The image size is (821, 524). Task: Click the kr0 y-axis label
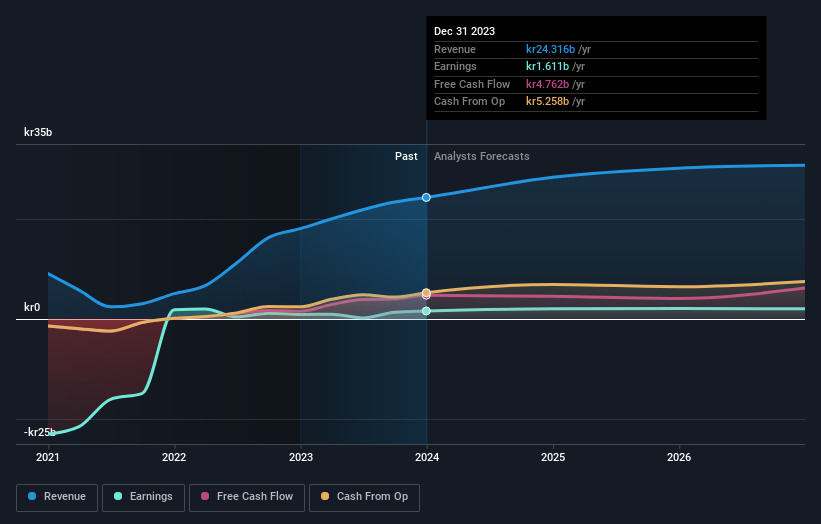point(32,307)
